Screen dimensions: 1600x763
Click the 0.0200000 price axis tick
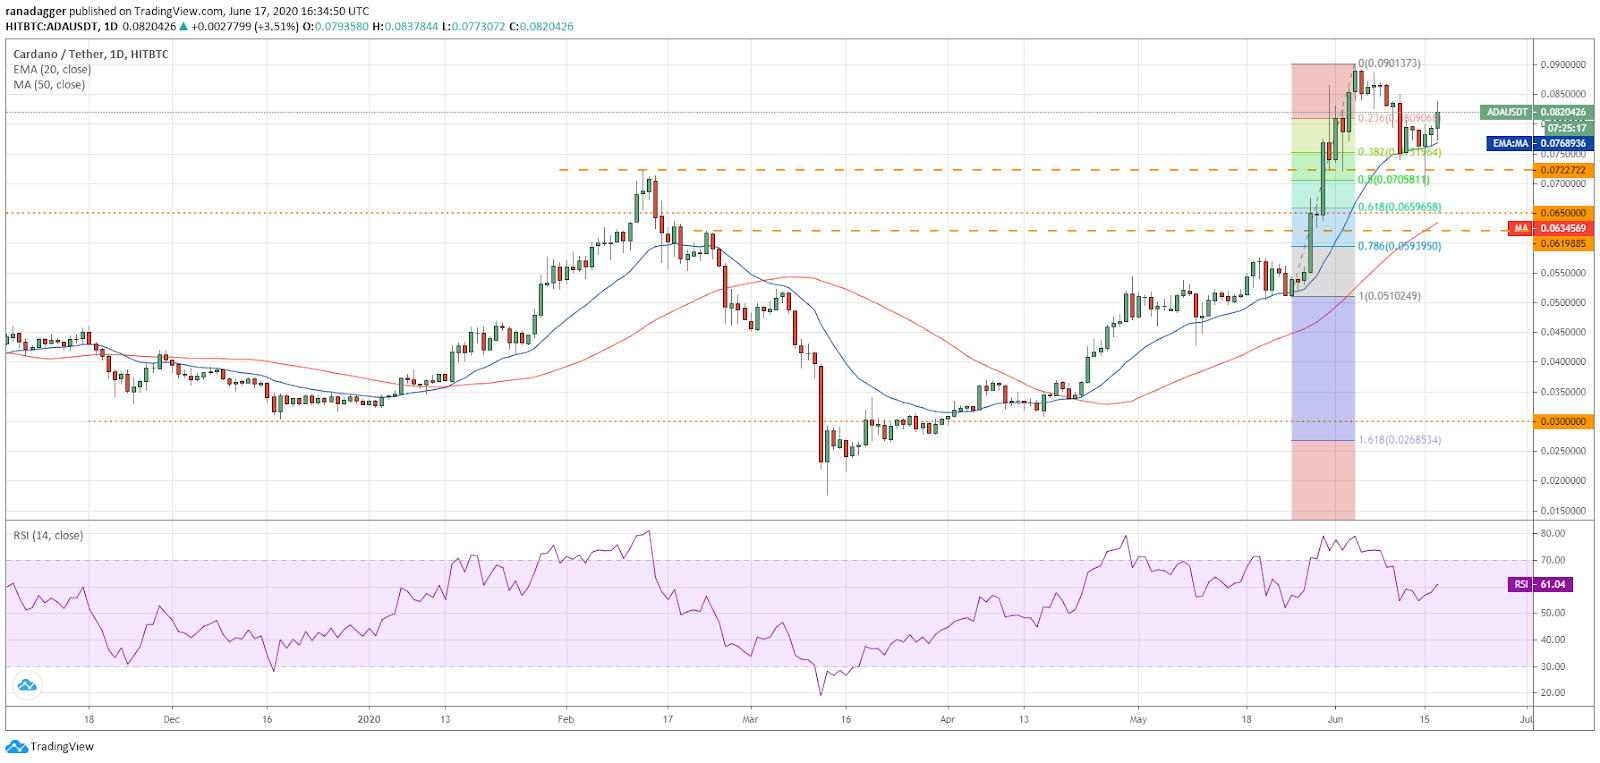[x=1563, y=480]
